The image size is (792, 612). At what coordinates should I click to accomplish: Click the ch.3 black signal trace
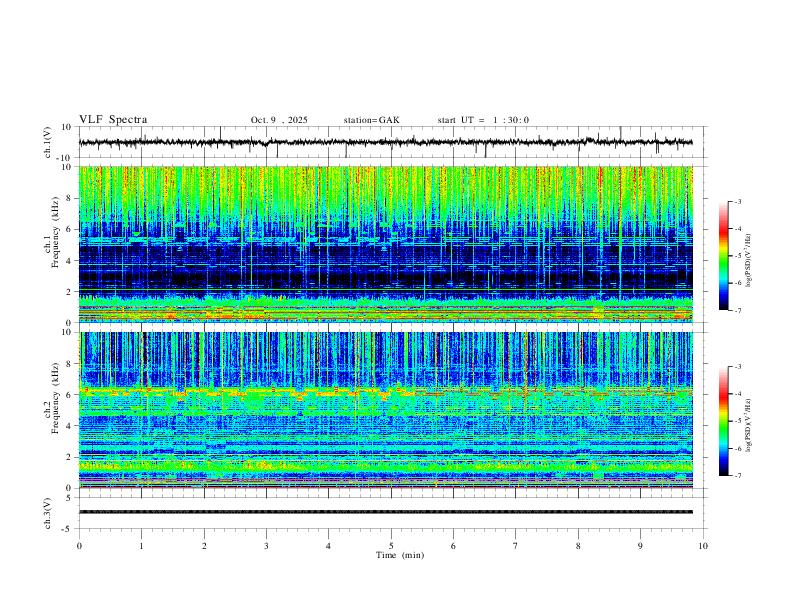click(385, 512)
